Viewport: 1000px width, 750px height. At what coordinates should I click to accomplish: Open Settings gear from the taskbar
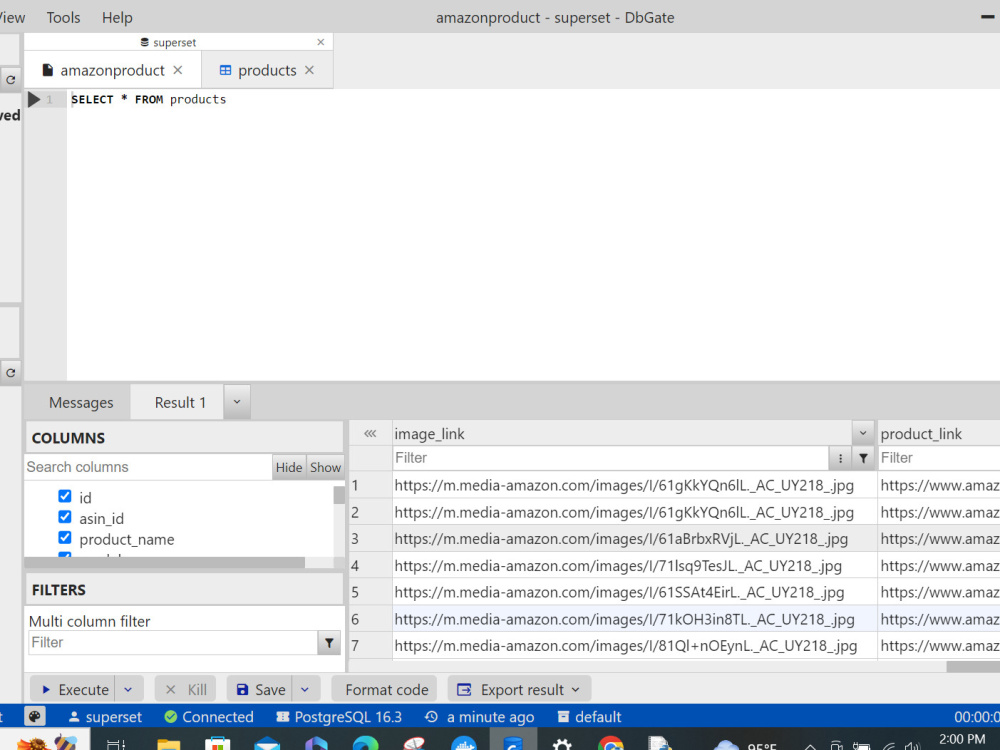pos(561,744)
